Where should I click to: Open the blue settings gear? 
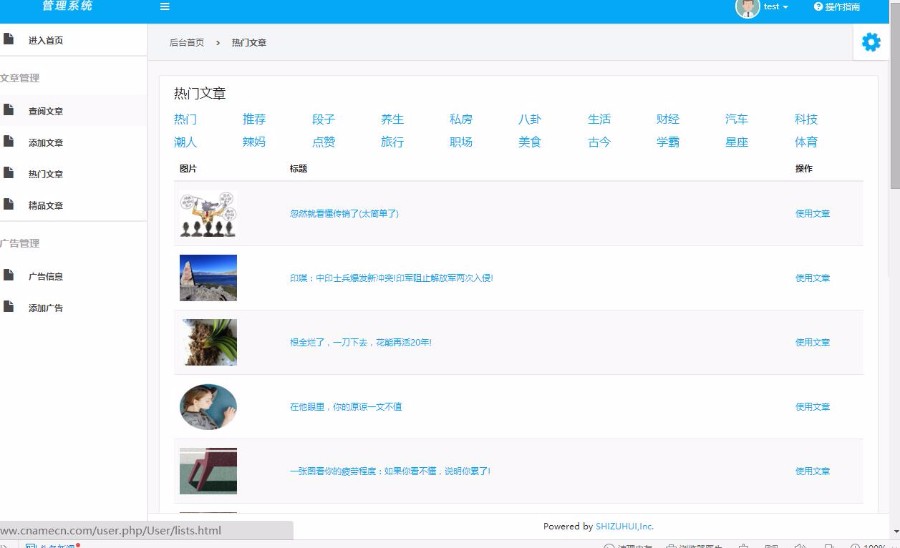pos(871,42)
